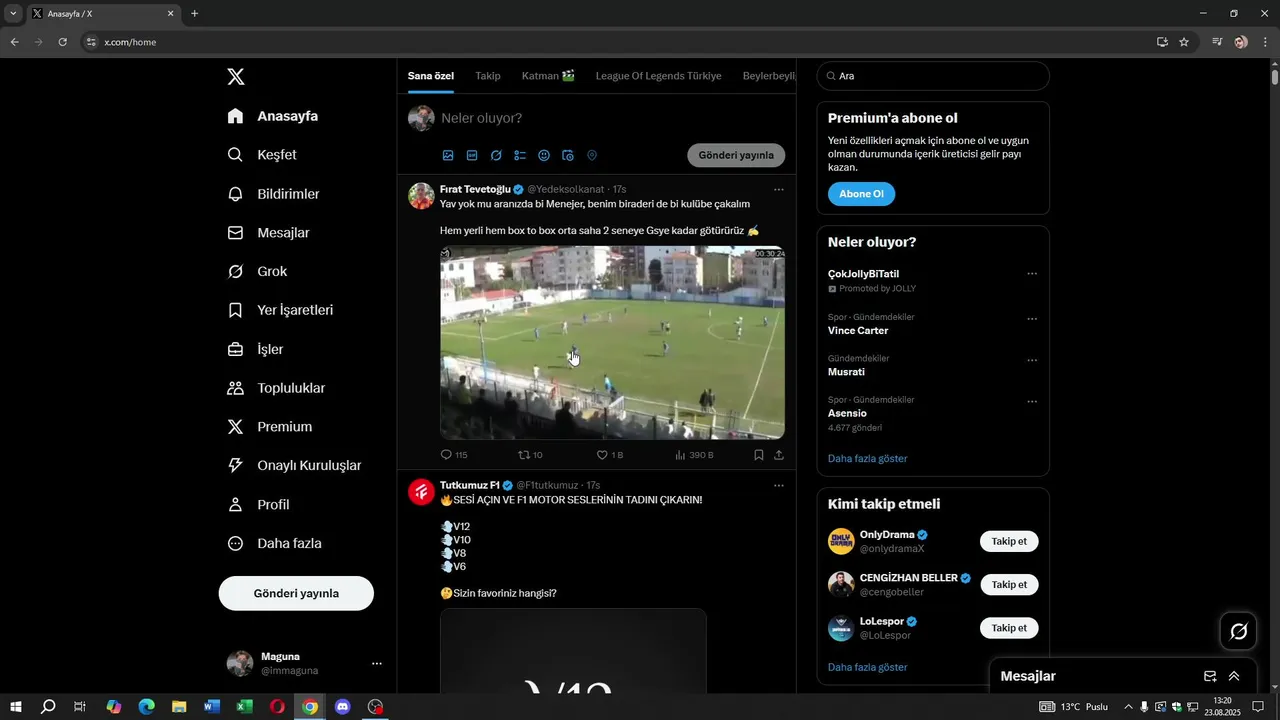The width and height of the screenshot is (1280, 720).
Task: Click Daha fazla göster under trends
Action: 868,459
